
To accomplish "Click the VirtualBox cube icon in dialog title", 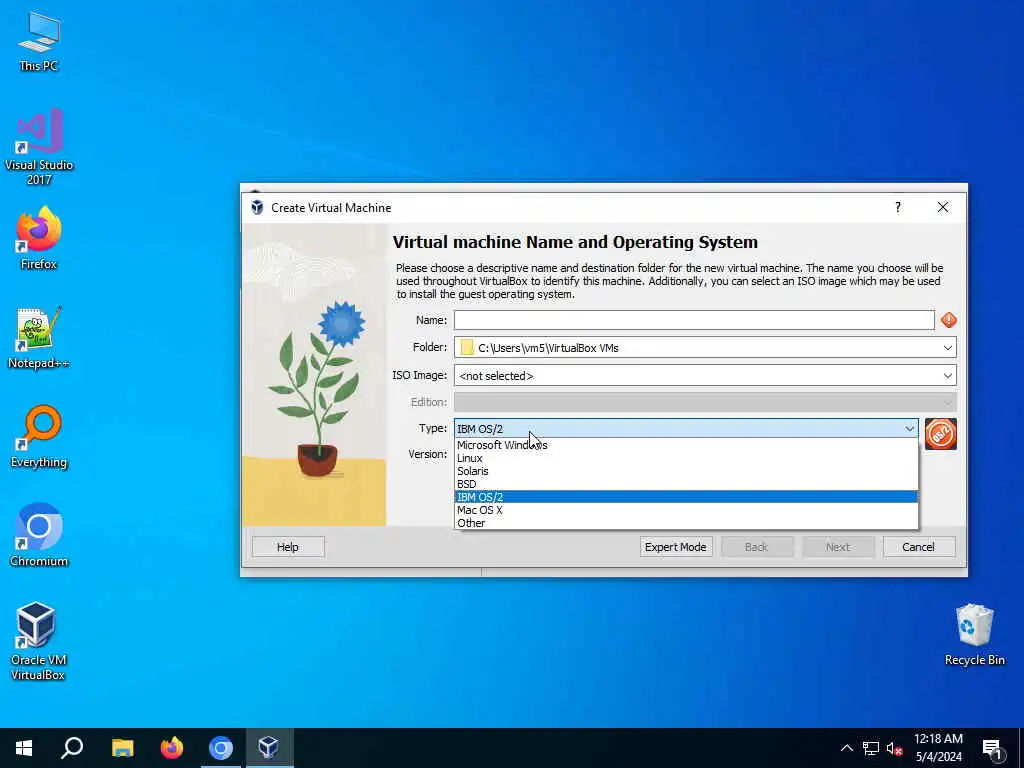I will pos(257,208).
